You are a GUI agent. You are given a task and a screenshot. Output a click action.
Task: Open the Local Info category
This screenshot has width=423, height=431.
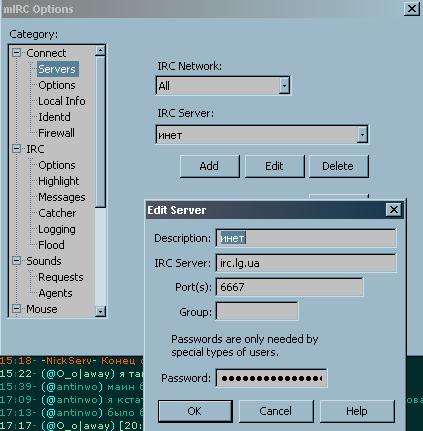[x=62, y=101]
